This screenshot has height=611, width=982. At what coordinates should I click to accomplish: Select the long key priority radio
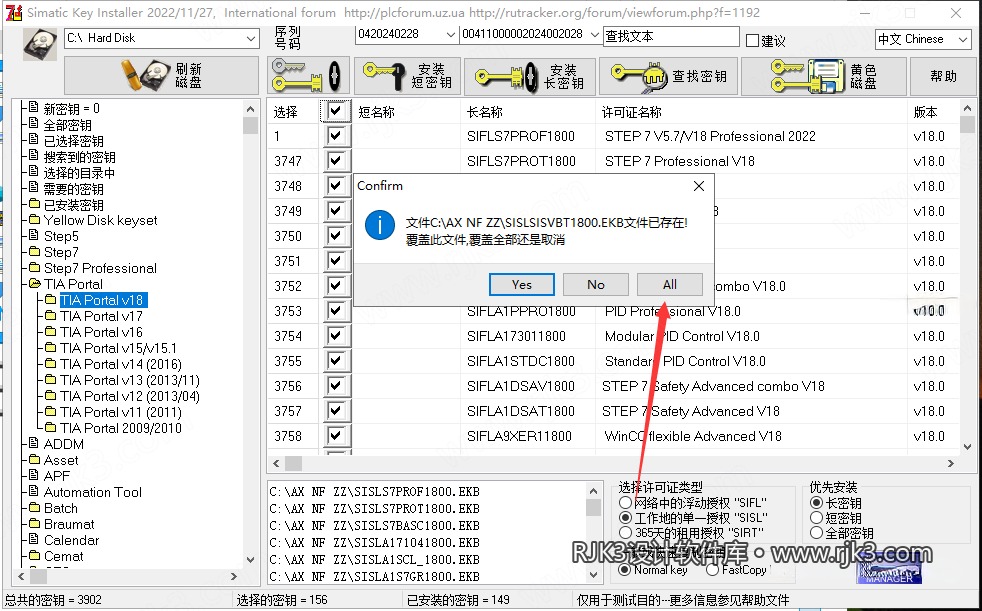click(x=816, y=503)
